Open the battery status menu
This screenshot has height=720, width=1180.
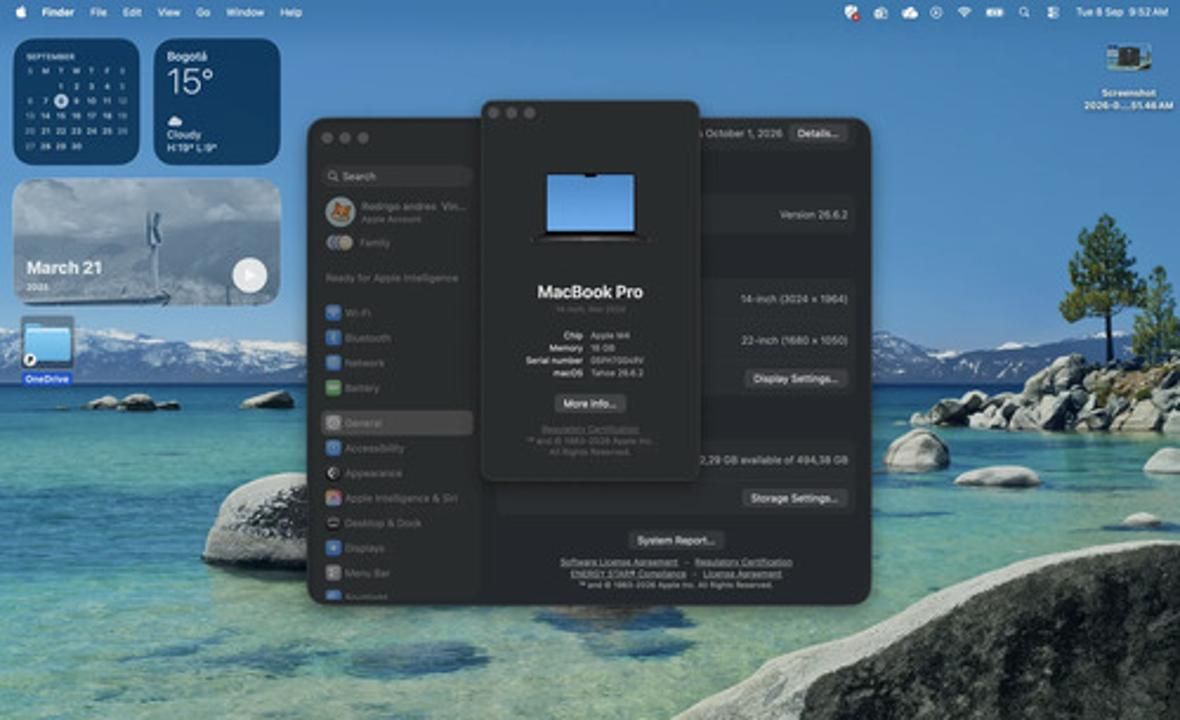995,13
